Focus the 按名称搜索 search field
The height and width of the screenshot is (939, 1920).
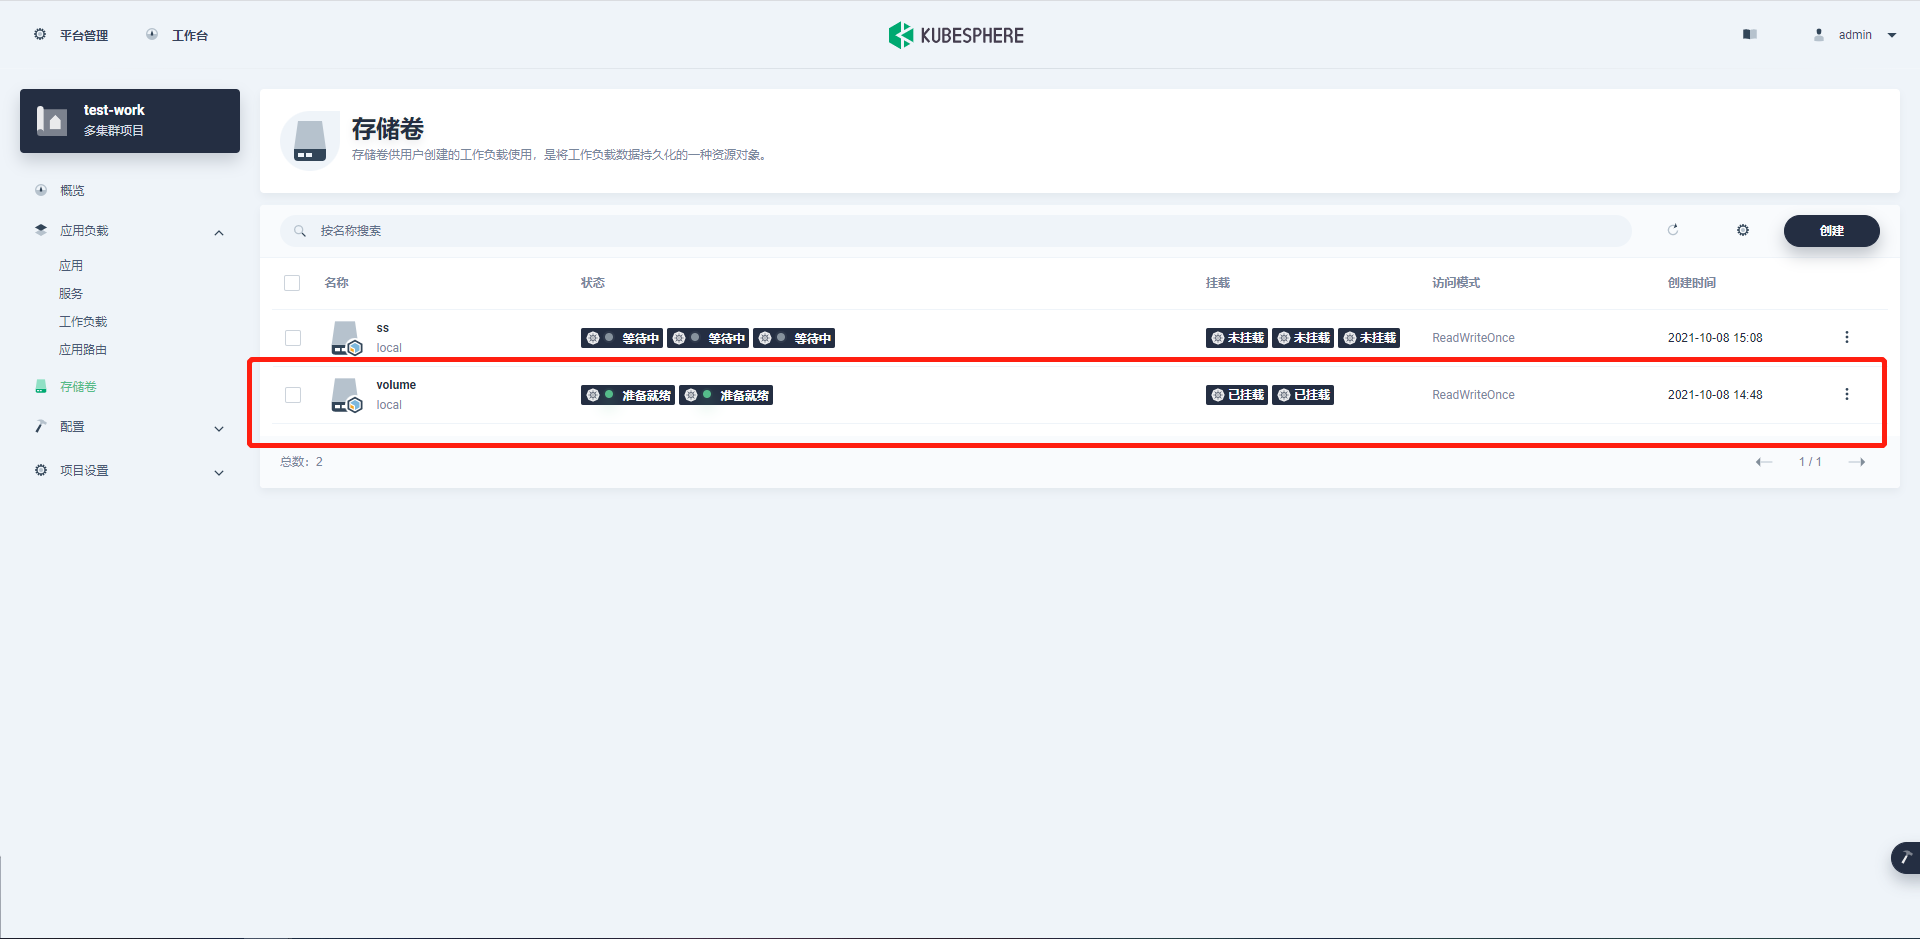(x=955, y=231)
